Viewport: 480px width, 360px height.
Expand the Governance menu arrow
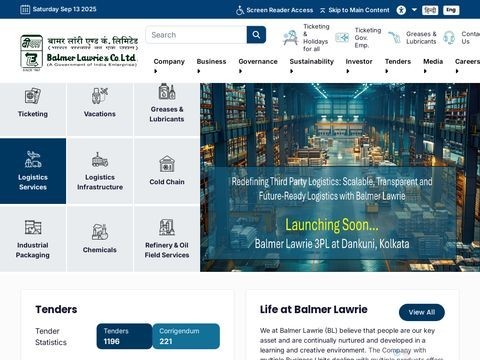click(240, 71)
